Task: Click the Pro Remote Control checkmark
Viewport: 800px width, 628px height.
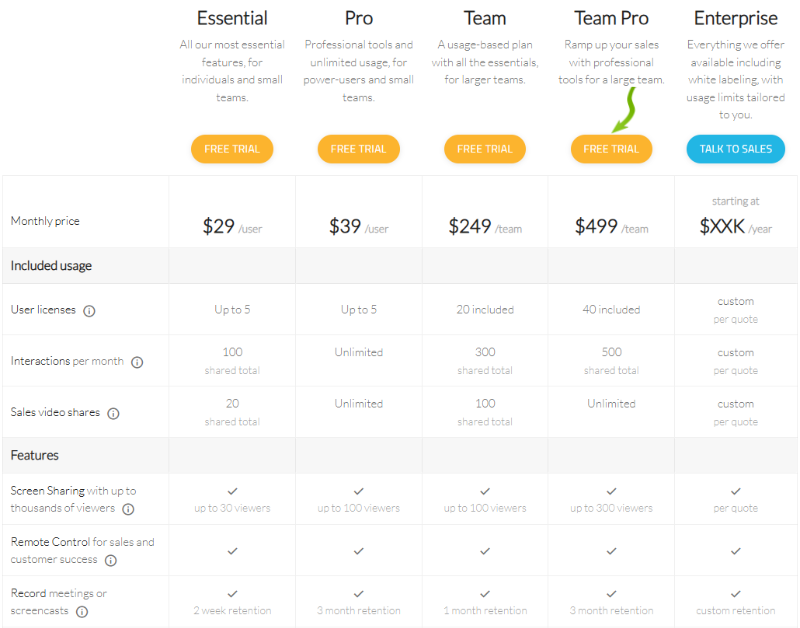Action: 359,551
